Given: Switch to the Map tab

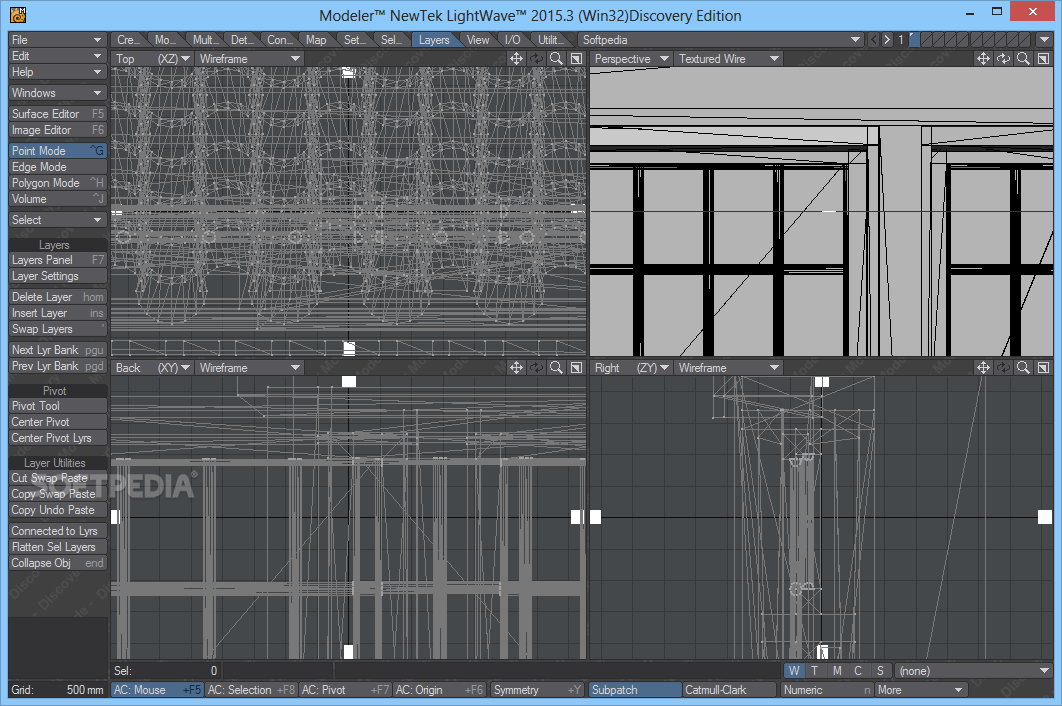Looking at the screenshot, I should click(316, 40).
